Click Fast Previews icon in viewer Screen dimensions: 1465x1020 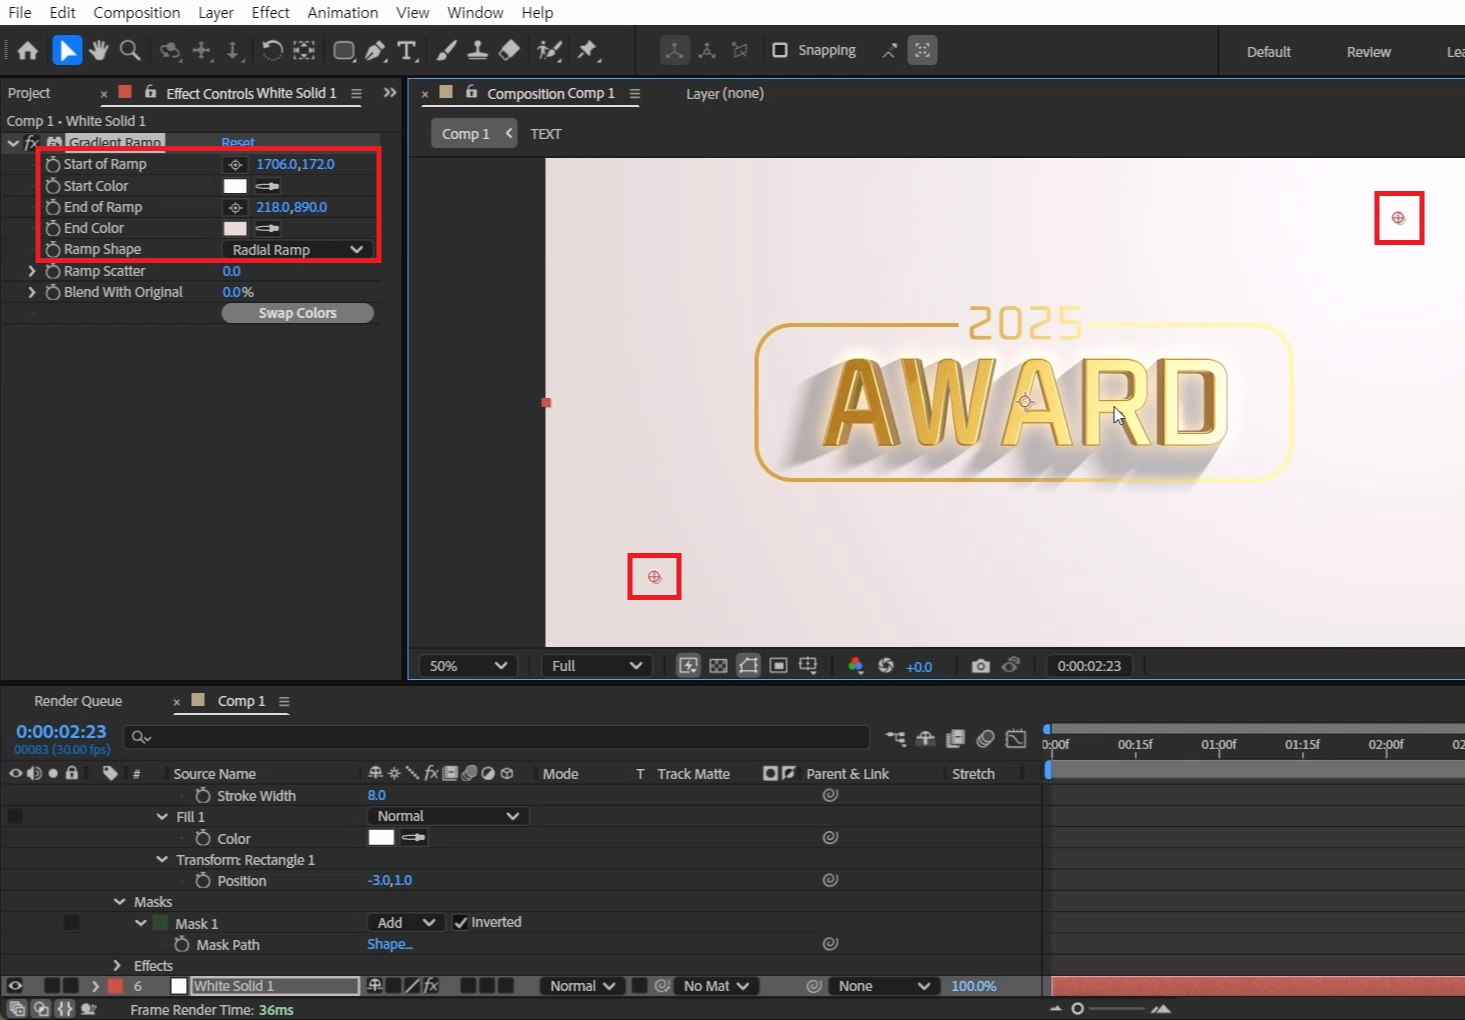tap(688, 666)
